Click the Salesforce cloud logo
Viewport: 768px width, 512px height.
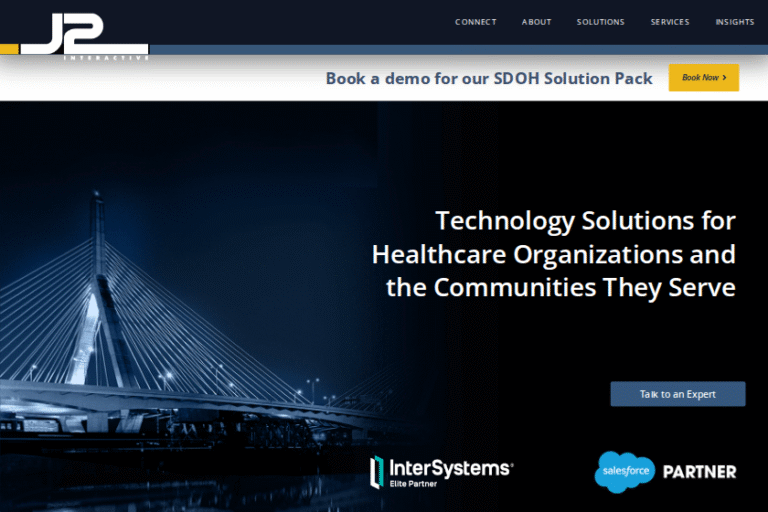[x=624, y=472]
